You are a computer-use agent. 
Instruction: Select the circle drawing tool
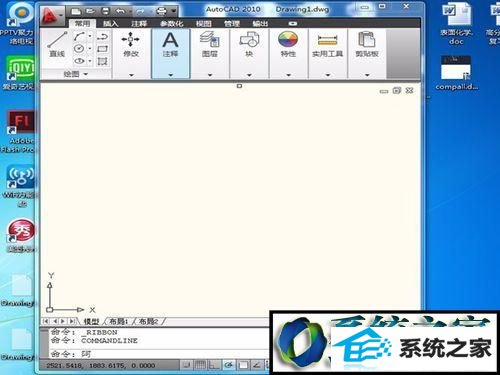point(79,49)
